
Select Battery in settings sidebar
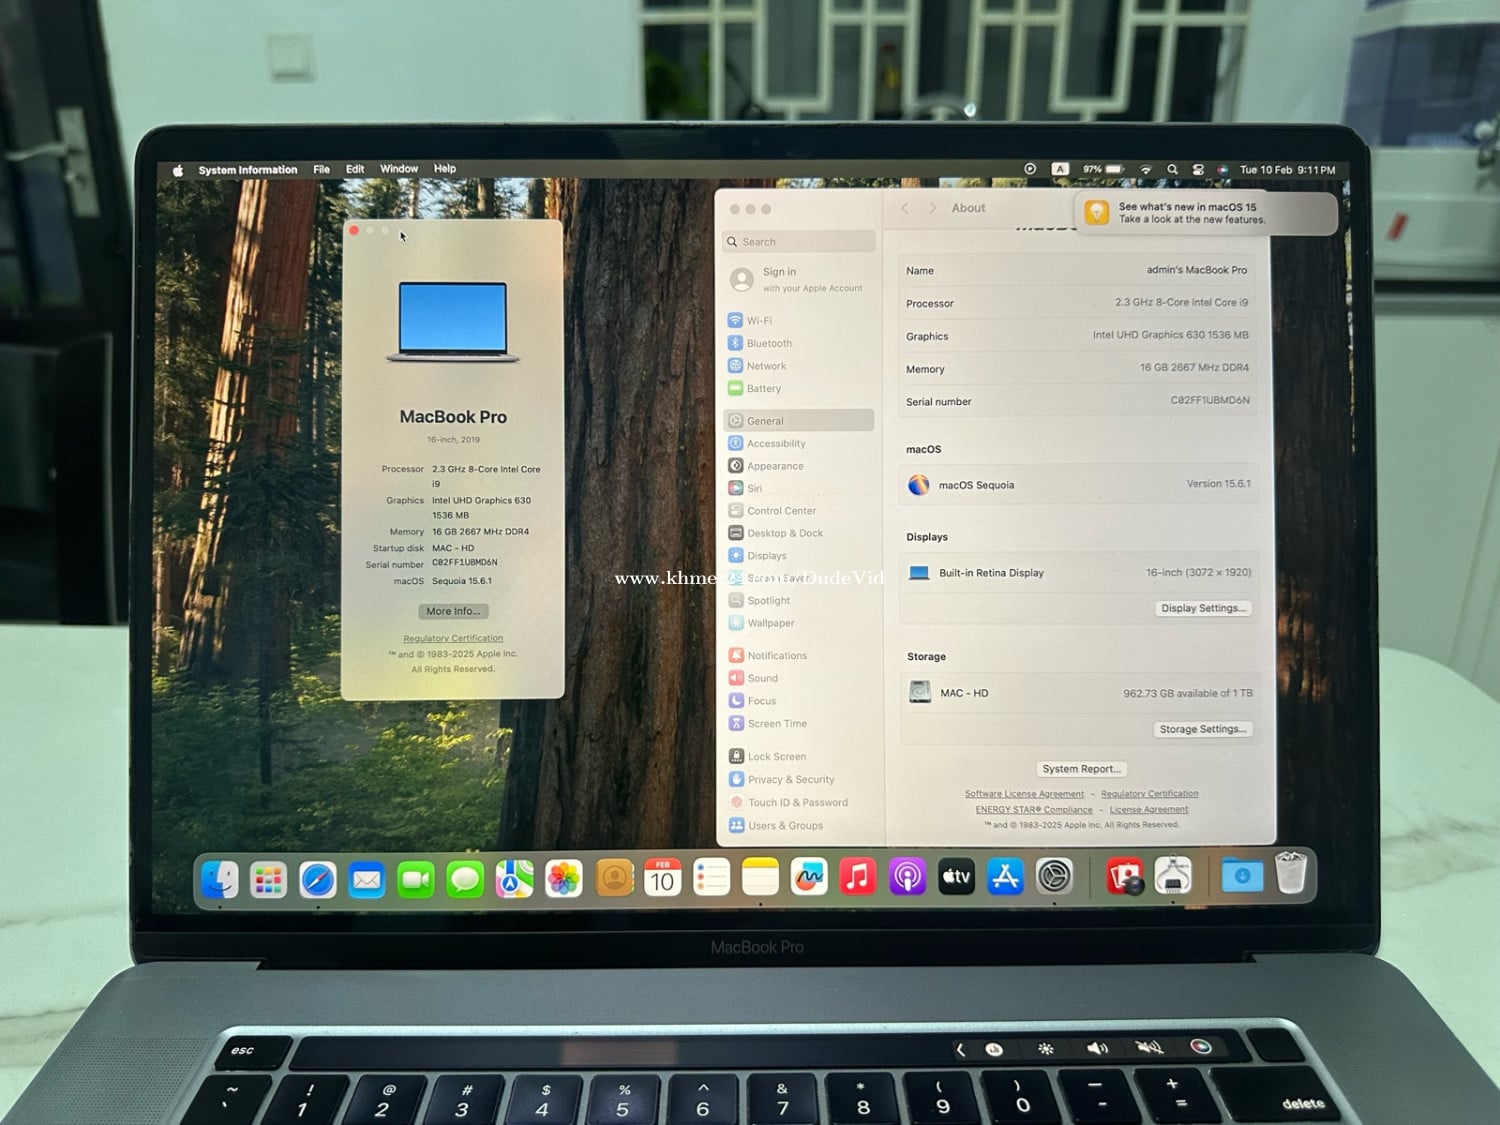pos(763,388)
